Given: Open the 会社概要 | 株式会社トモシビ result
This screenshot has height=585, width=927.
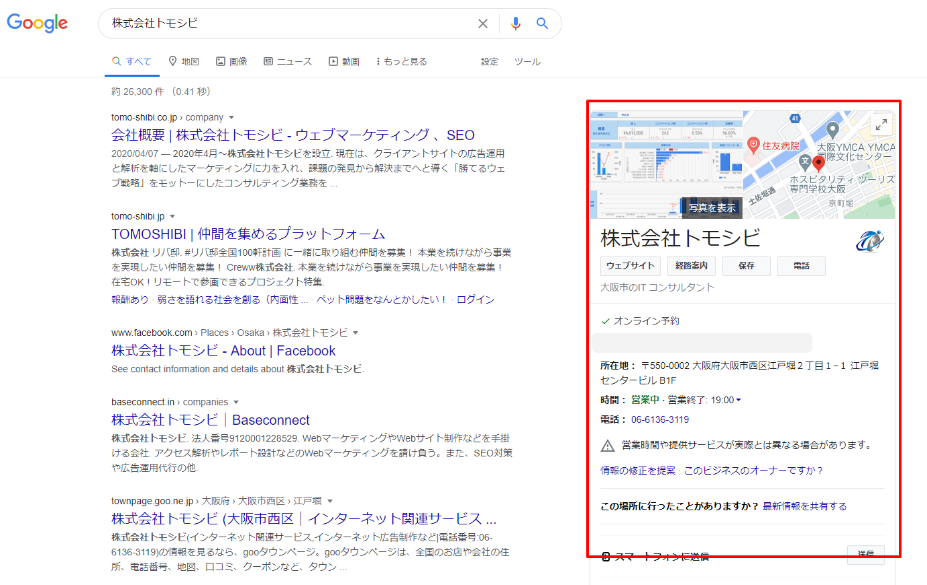Looking at the screenshot, I should 293,135.
